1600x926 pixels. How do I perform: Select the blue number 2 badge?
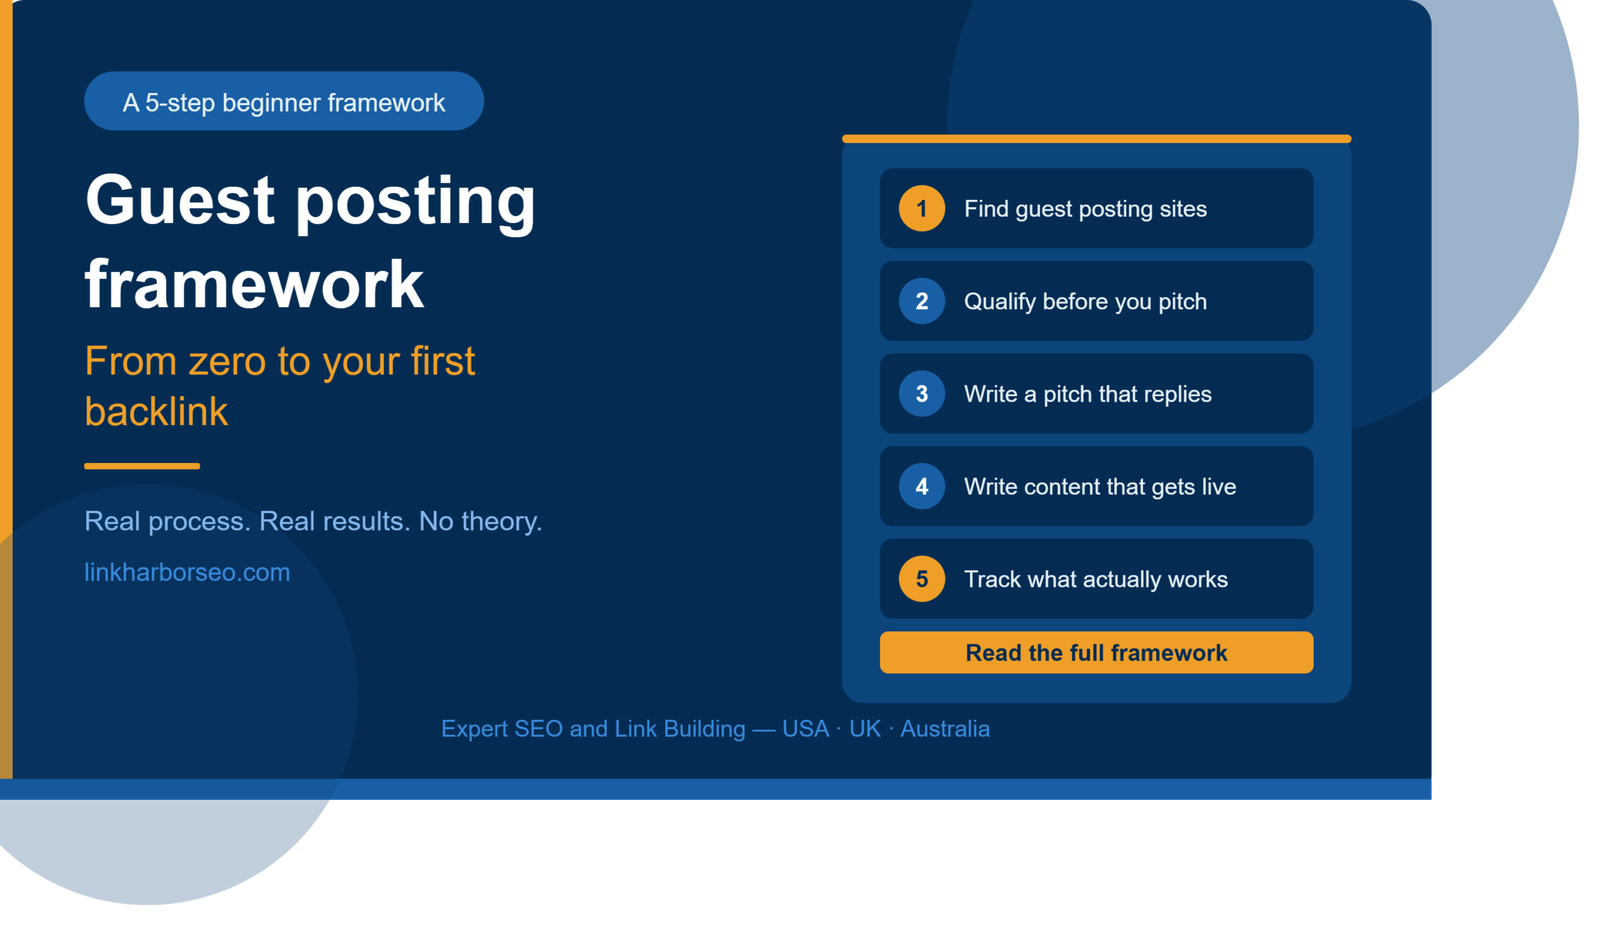[x=921, y=301]
